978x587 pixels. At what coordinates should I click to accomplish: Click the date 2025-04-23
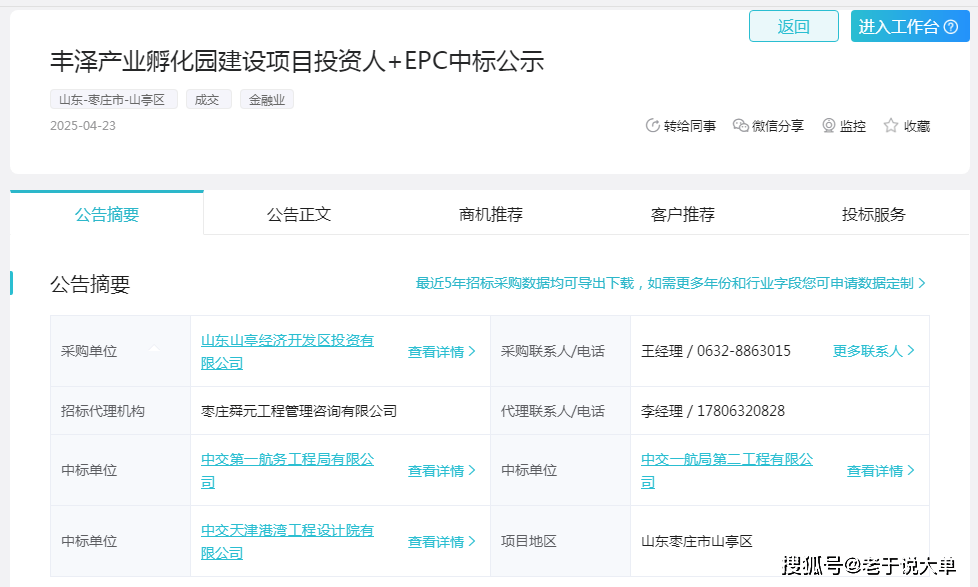pyautogui.click(x=83, y=126)
